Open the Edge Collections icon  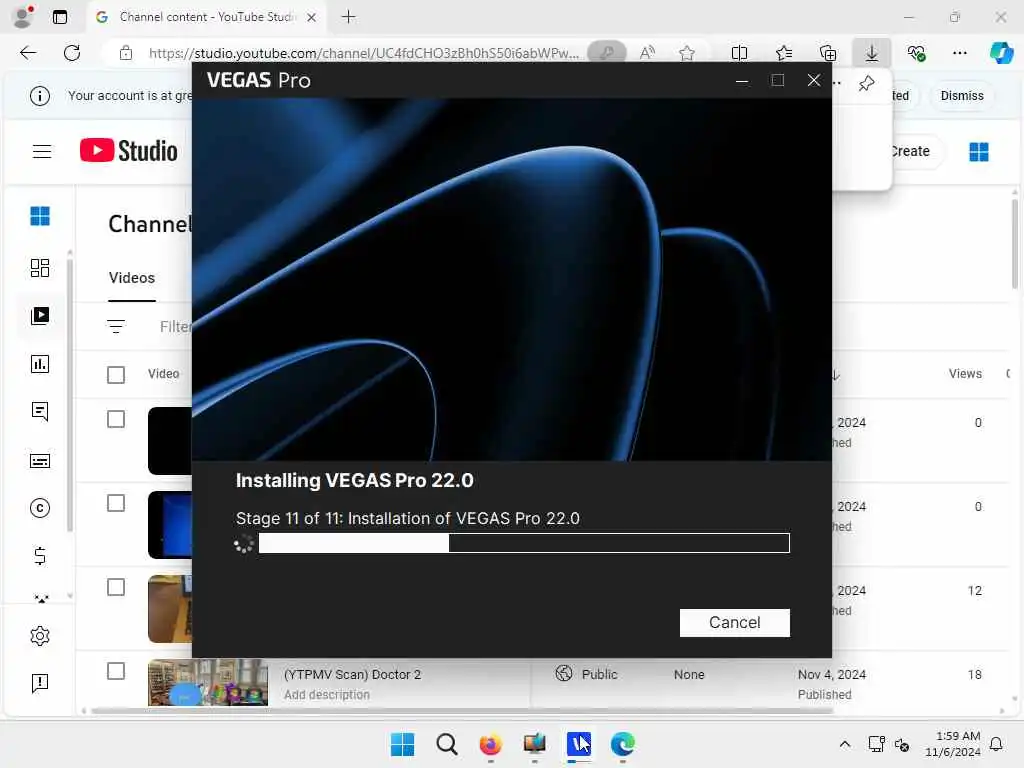pyautogui.click(x=827, y=53)
